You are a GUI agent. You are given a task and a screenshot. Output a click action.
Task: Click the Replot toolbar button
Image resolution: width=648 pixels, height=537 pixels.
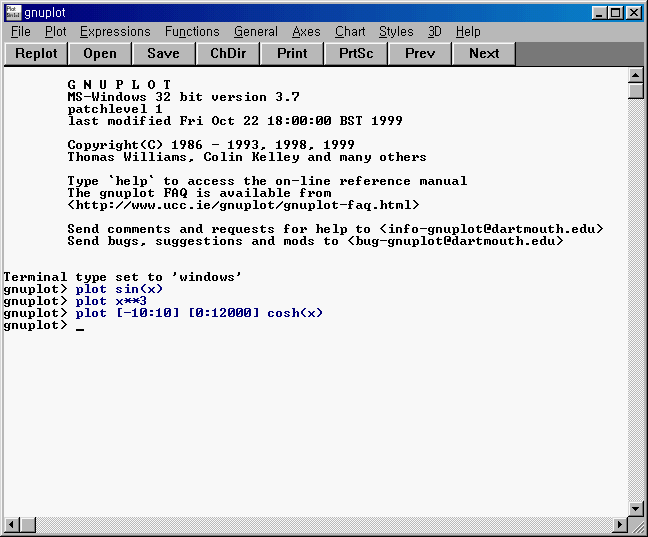(x=36, y=54)
